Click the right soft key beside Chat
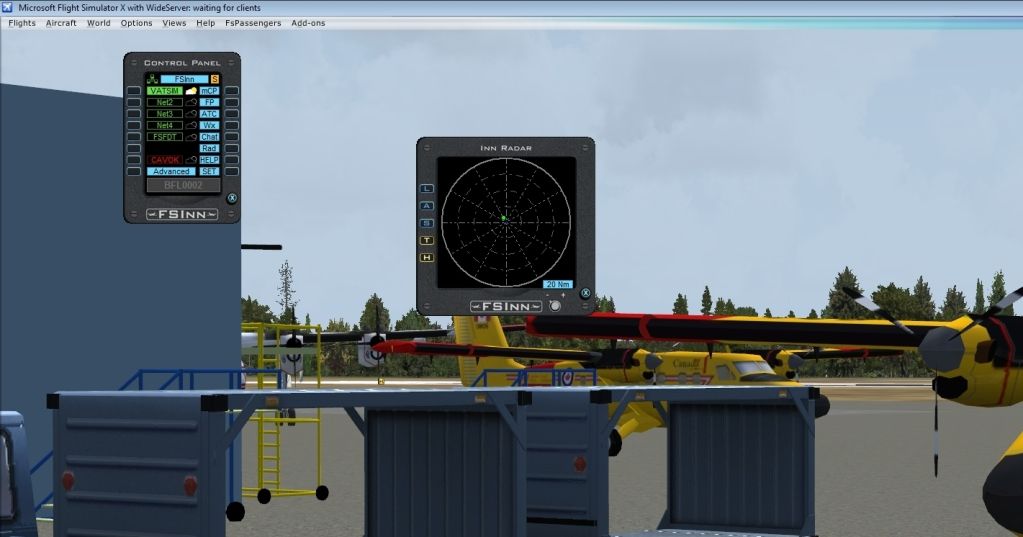 click(x=232, y=137)
